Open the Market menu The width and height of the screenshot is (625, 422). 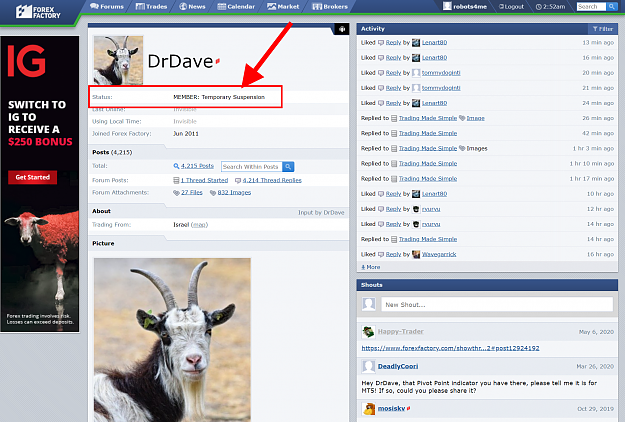click(283, 6)
